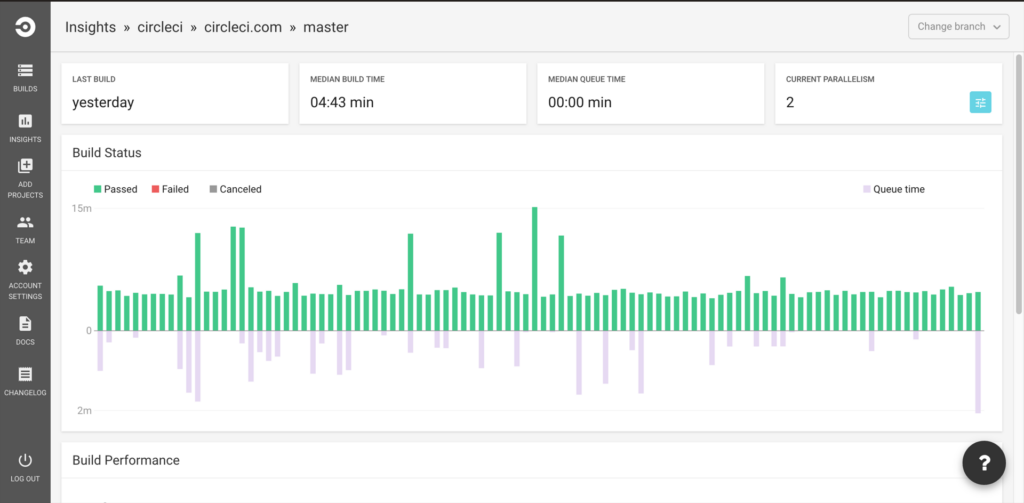This screenshot has width=1024, height=503.
Task: Click the tallest green build bar
Action: point(534,268)
